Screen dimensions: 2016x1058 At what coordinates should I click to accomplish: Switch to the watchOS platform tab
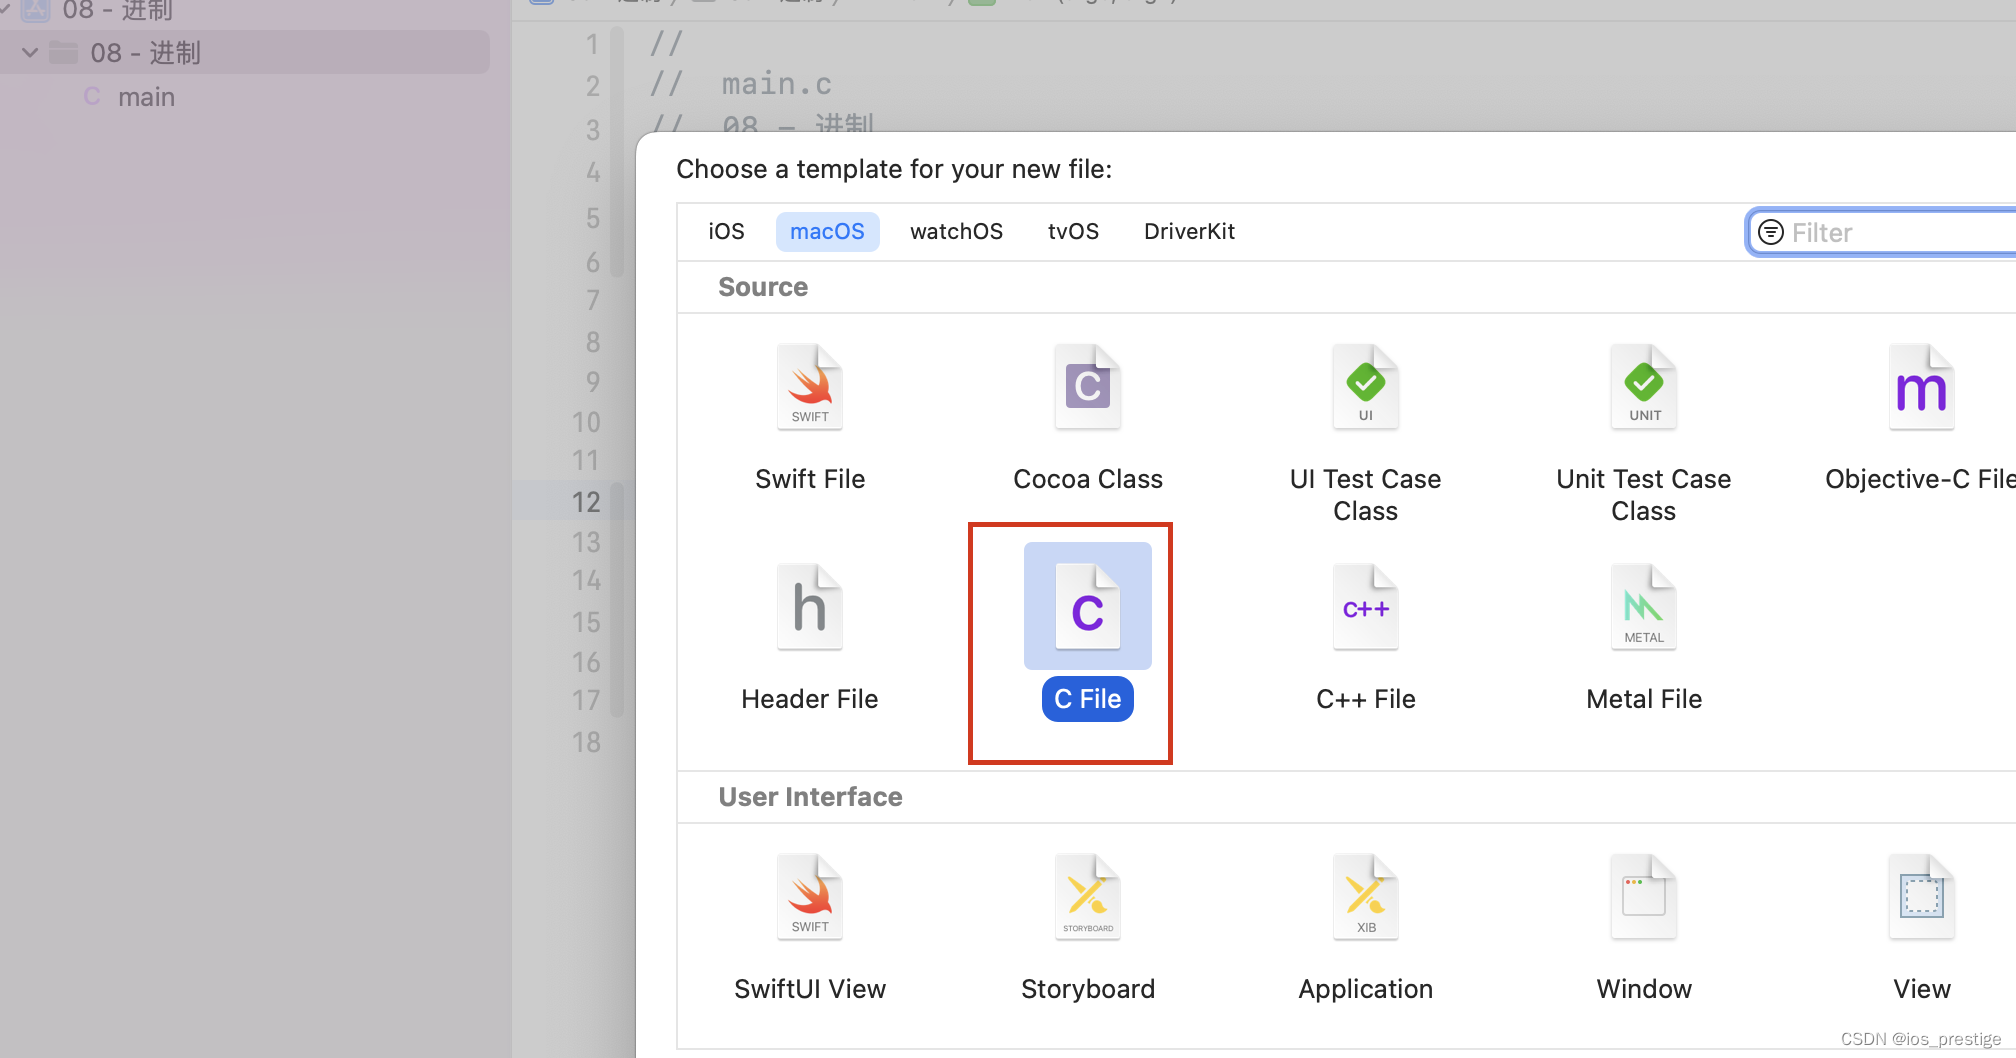[x=956, y=232]
